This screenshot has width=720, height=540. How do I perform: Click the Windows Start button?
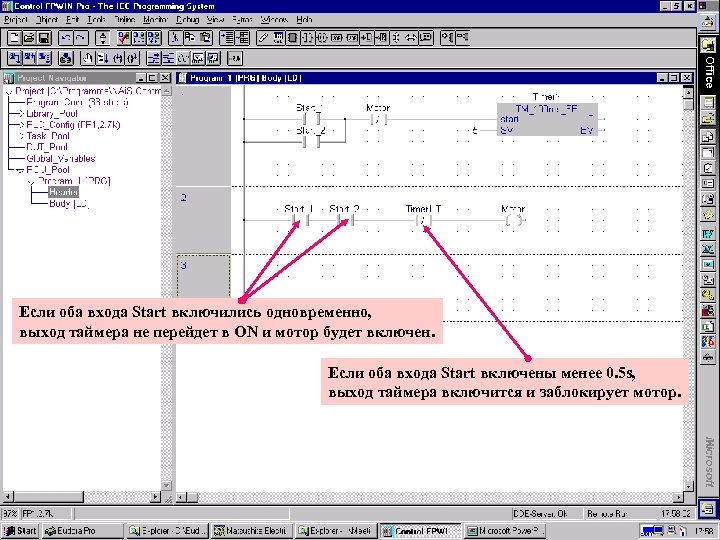20,531
